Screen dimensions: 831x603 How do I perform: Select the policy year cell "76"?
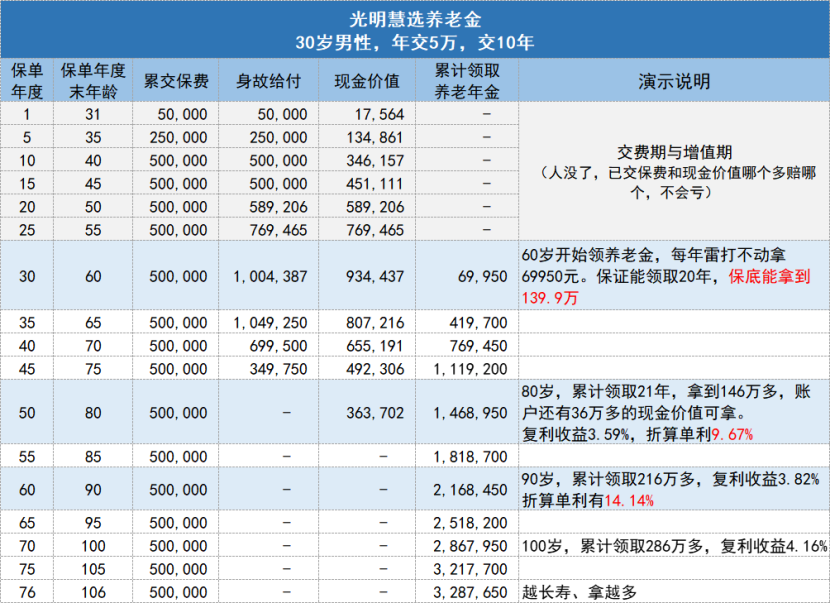[x=27, y=592]
